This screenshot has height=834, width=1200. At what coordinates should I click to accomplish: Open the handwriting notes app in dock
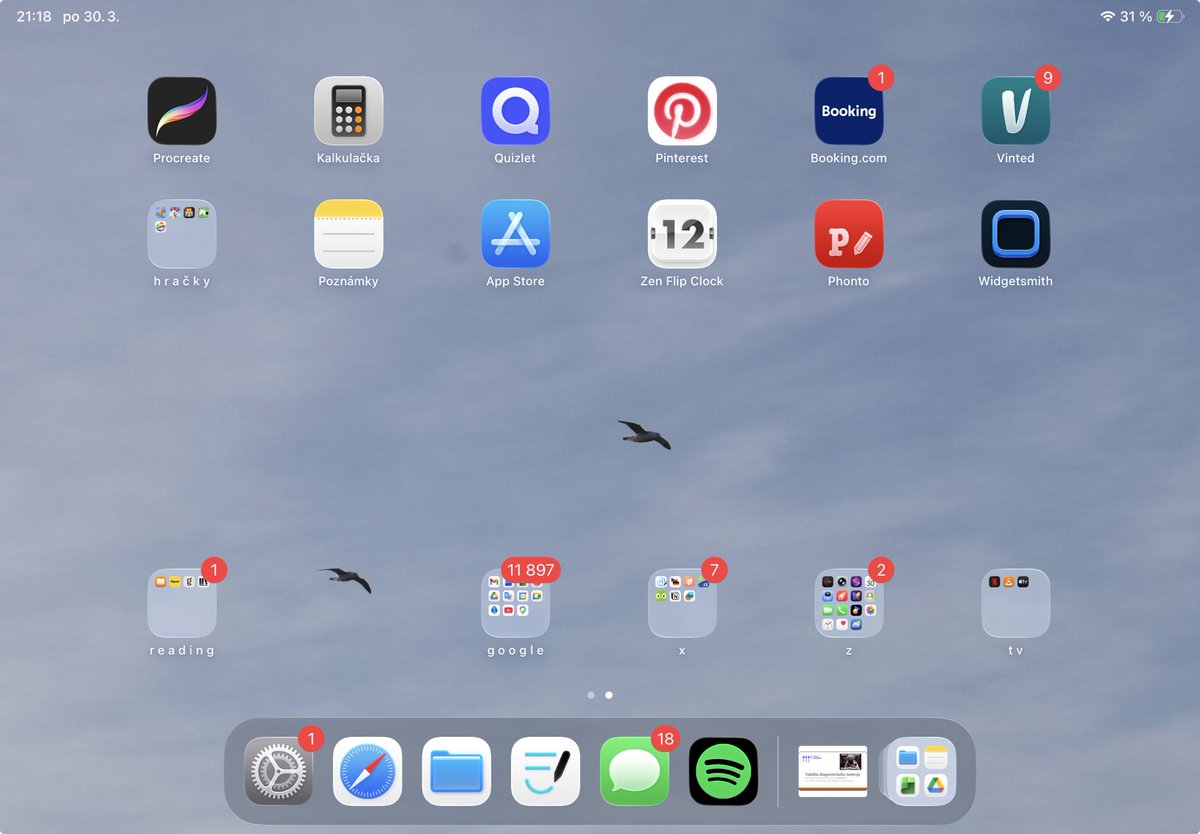pyautogui.click(x=545, y=771)
